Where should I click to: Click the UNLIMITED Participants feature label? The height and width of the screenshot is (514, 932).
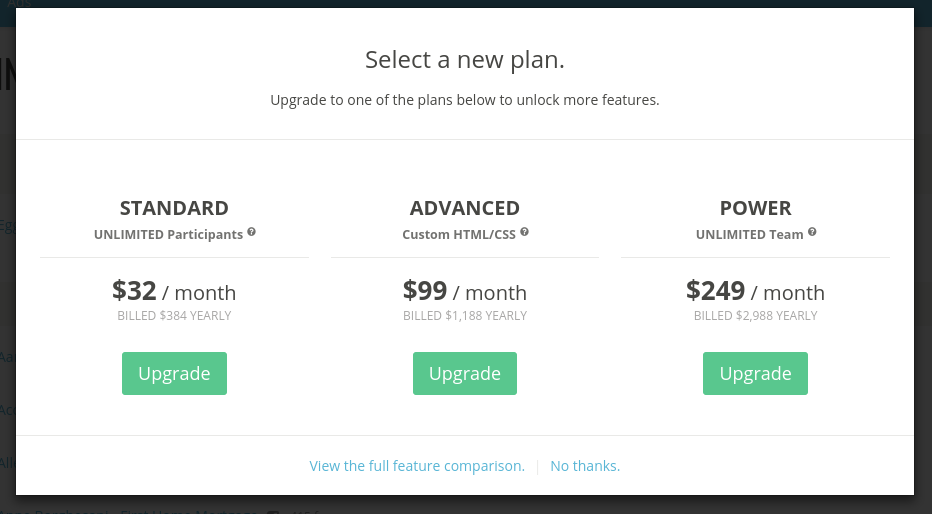[168, 235]
